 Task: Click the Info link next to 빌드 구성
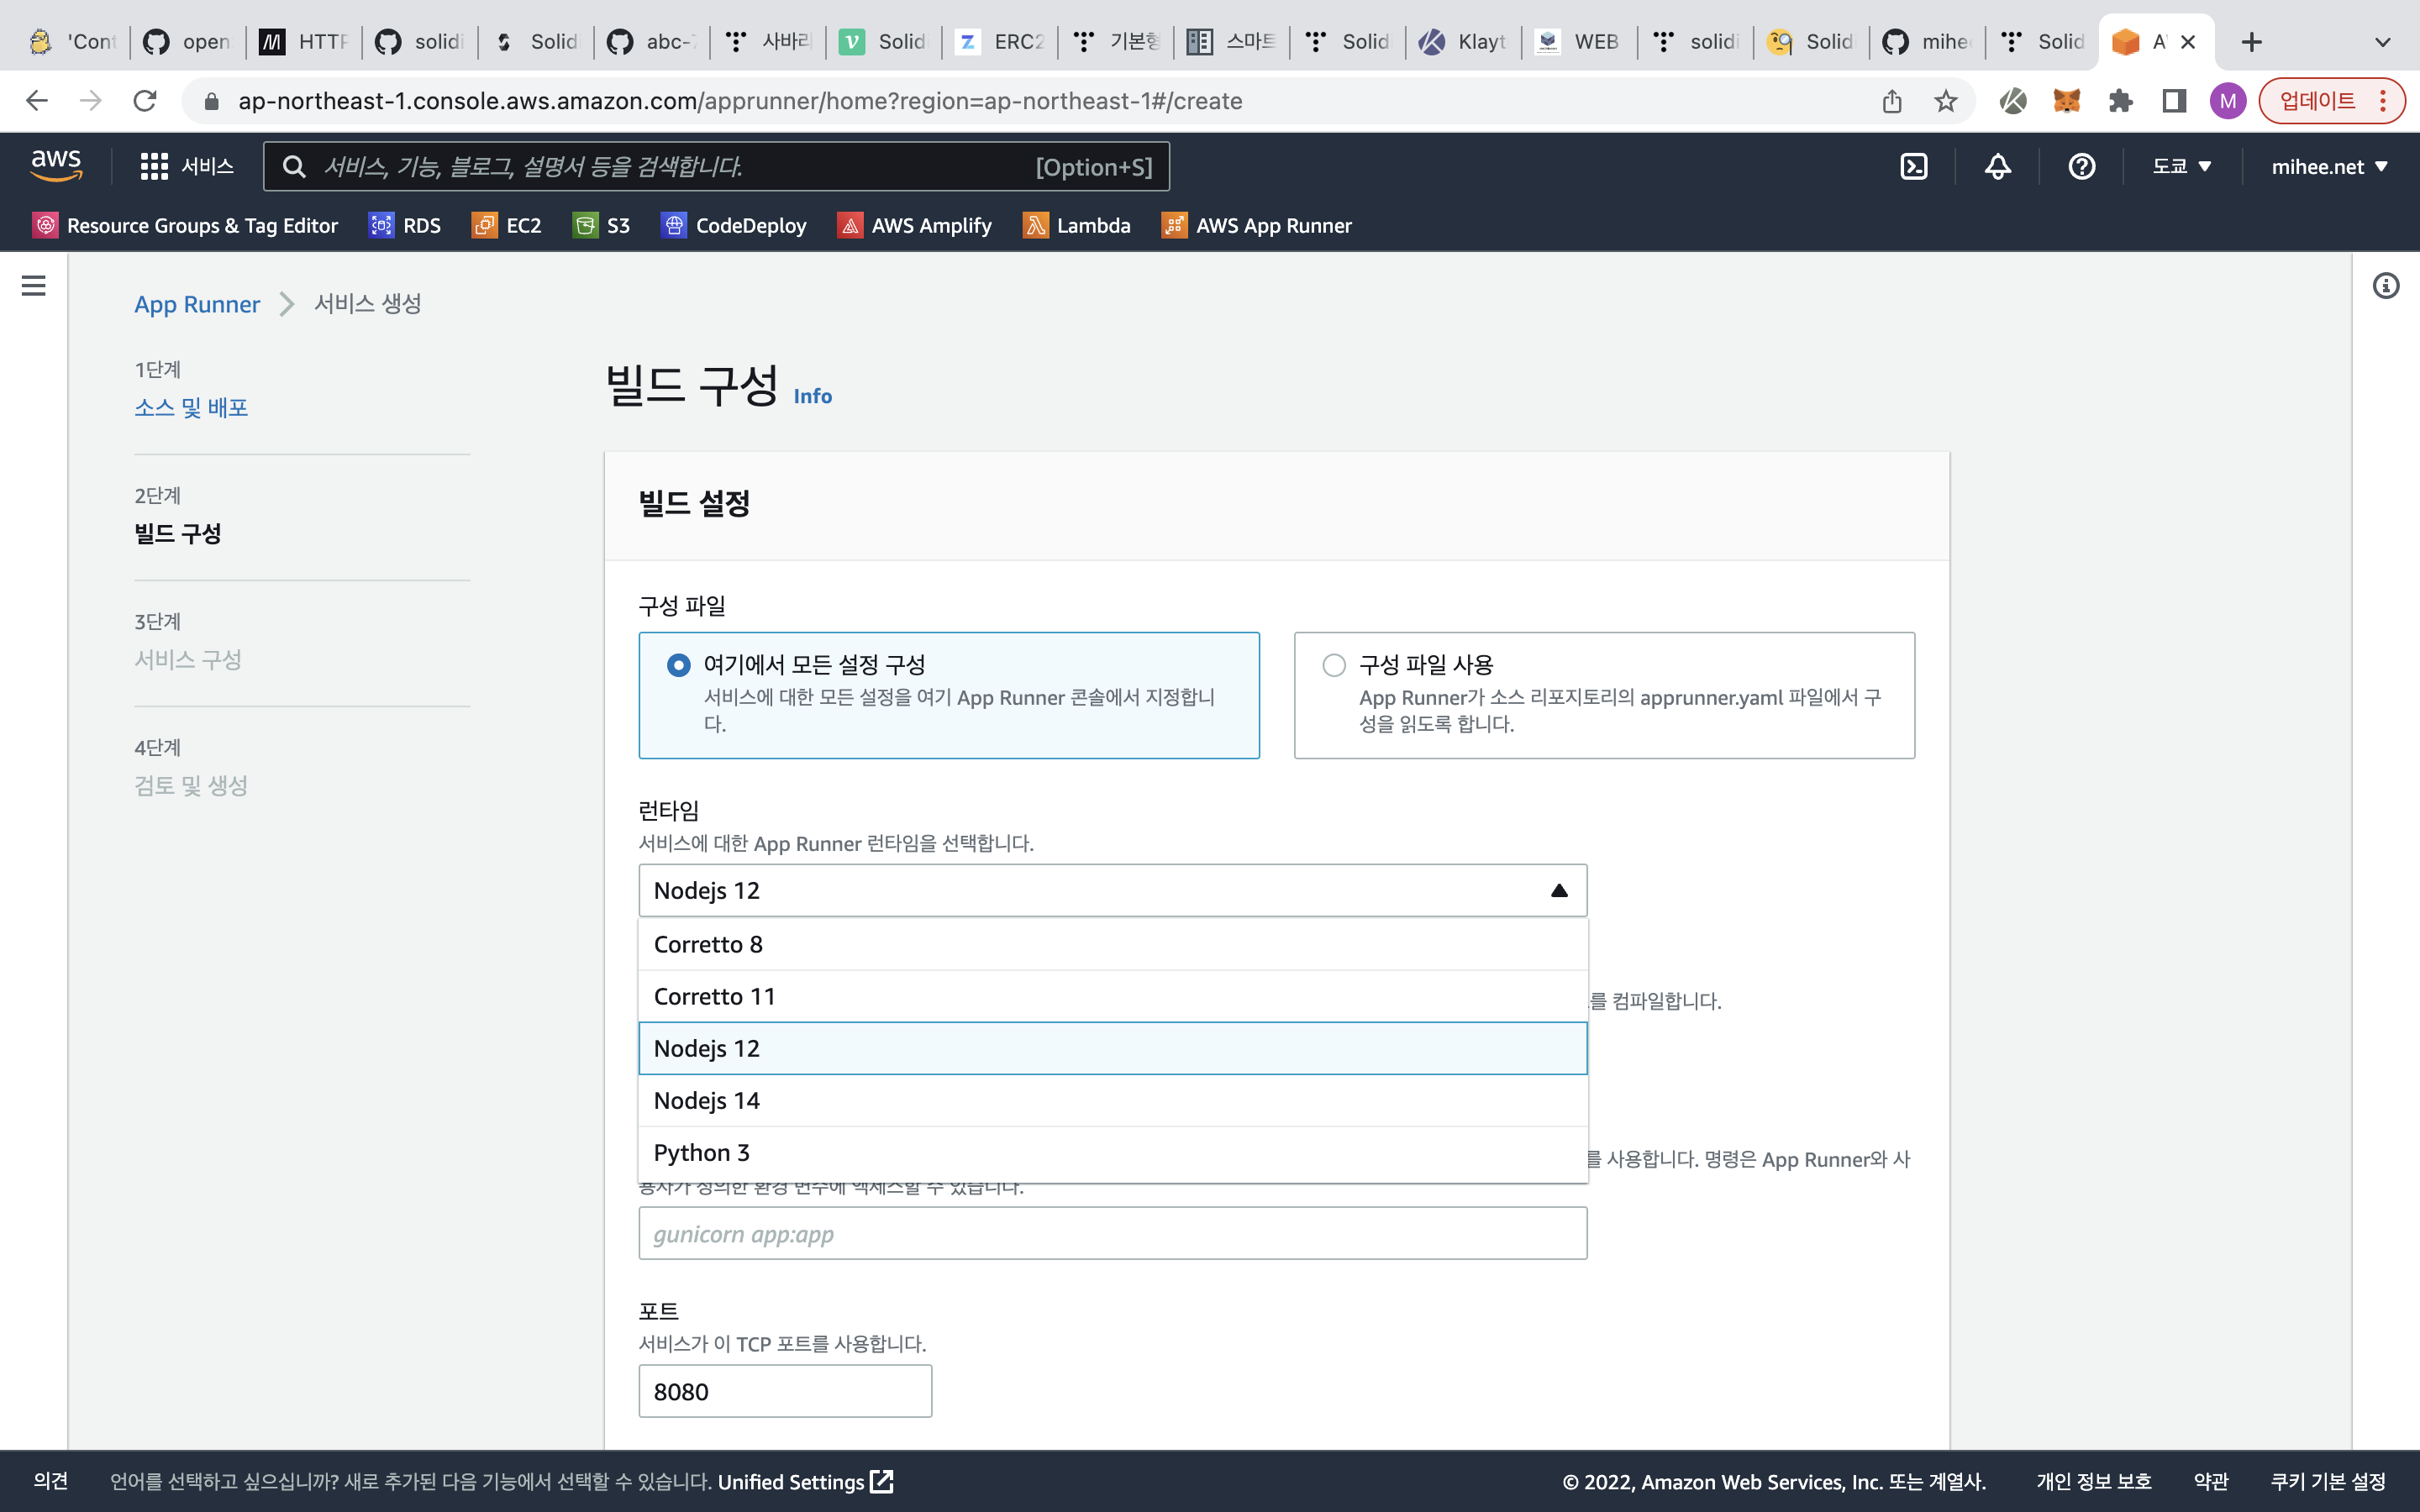pyautogui.click(x=812, y=396)
